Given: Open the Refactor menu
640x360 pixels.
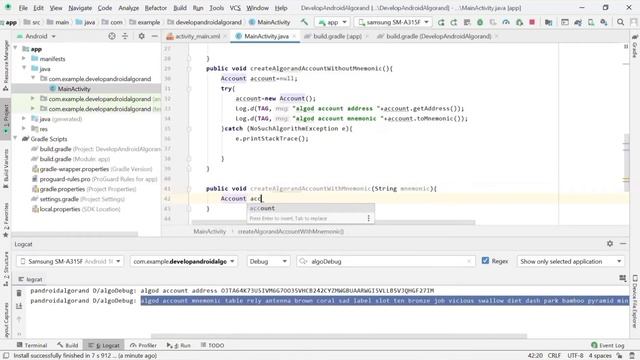Looking at the screenshot, I should pyautogui.click(x=156, y=8).
